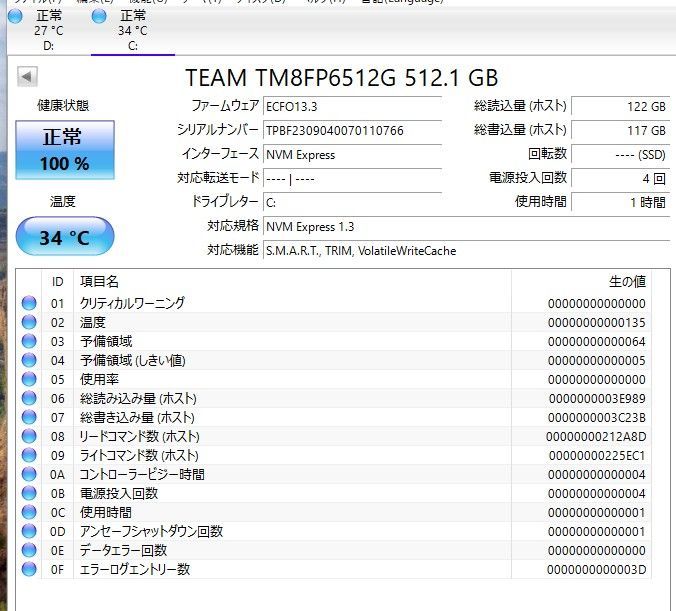This screenshot has width=676, height=611.
Task: Click raw value 00000000000135
Action: click(597, 323)
